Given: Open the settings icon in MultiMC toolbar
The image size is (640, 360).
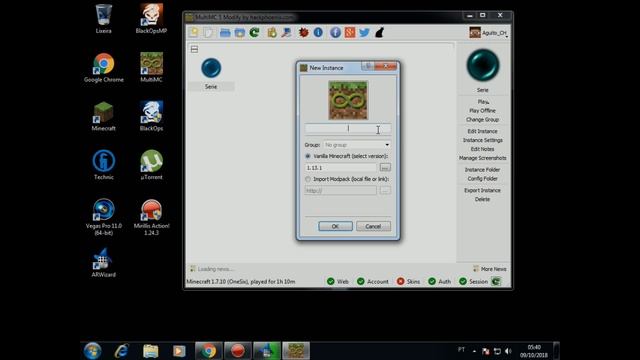Looking at the screenshot, I should click(287, 33).
